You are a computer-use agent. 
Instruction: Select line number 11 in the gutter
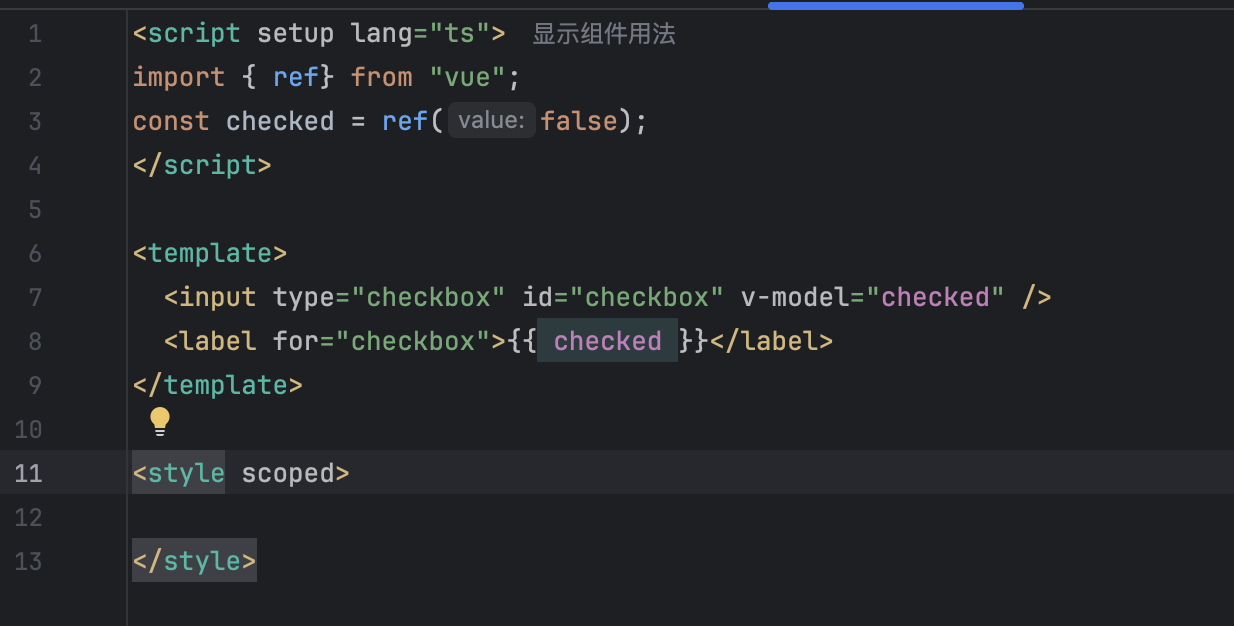29,473
